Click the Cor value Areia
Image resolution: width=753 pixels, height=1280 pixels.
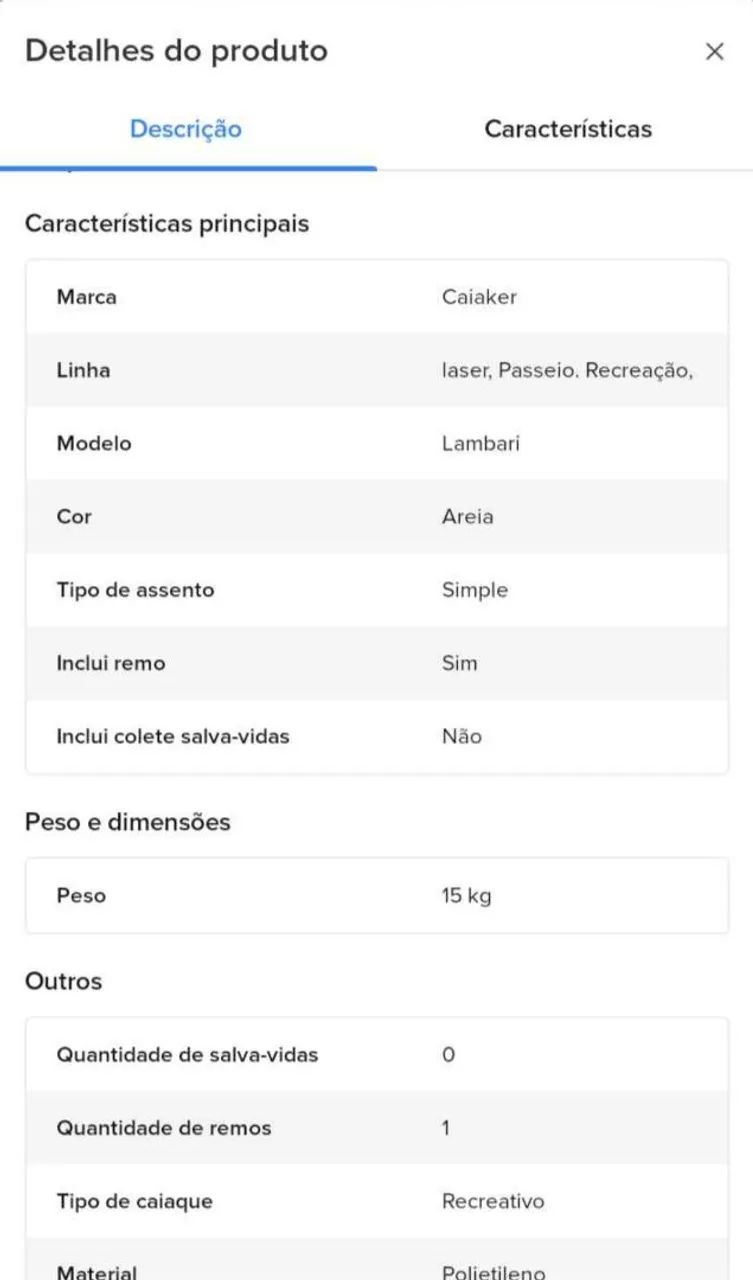coord(467,517)
